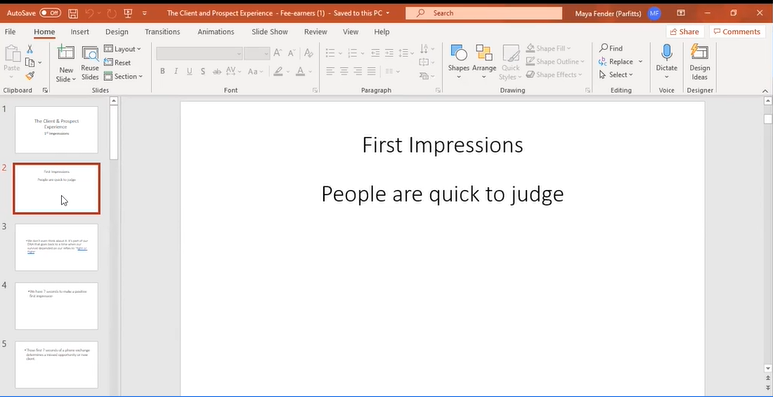Image resolution: width=773 pixels, height=397 pixels.
Task: Open the Slide Show tab
Action: click(x=270, y=32)
